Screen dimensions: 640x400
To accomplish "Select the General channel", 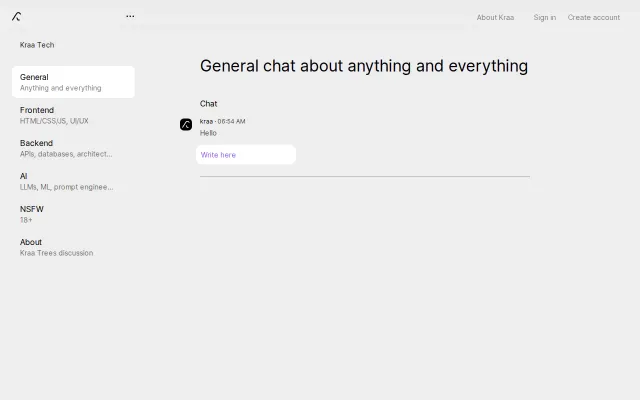I will coord(73,82).
